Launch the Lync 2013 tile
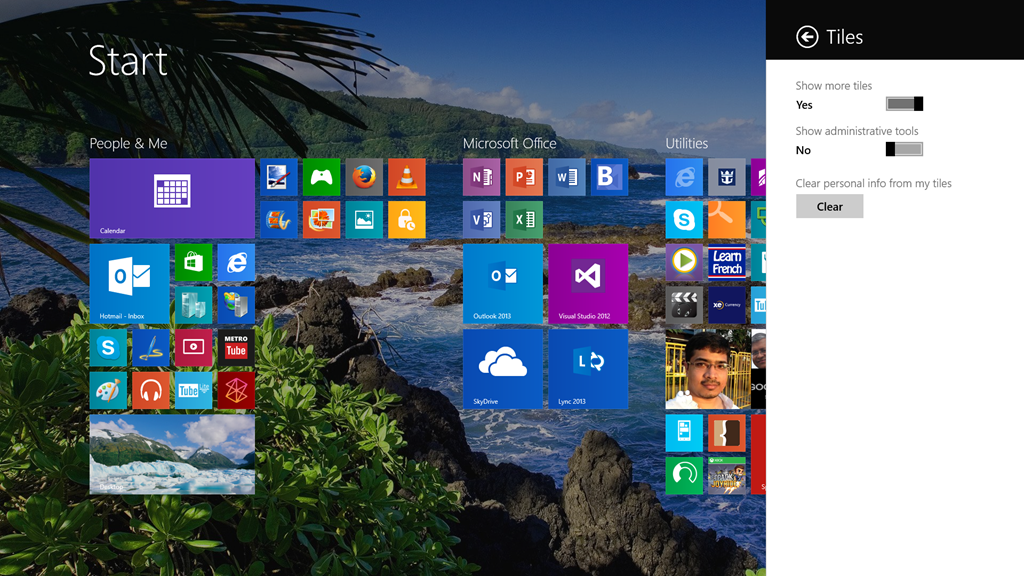The image size is (1024, 576). [588, 369]
